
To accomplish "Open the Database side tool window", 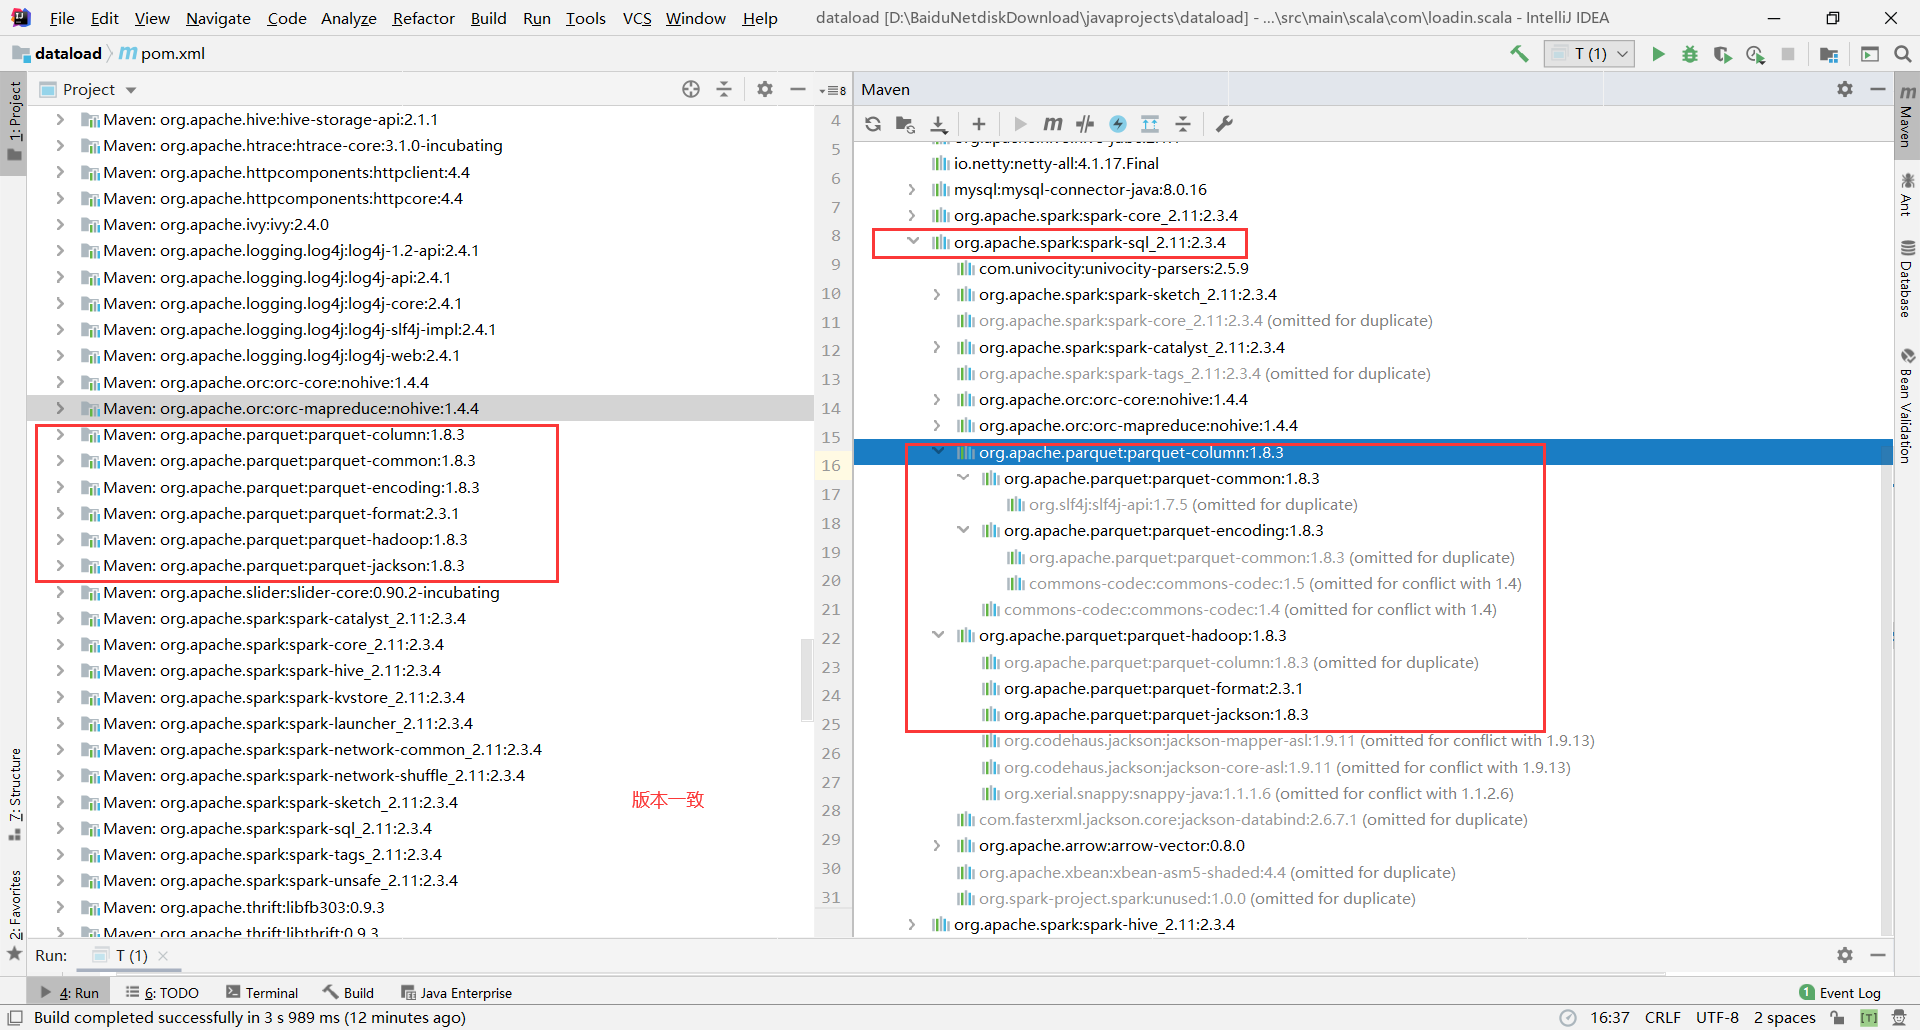I will click(1907, 279).
